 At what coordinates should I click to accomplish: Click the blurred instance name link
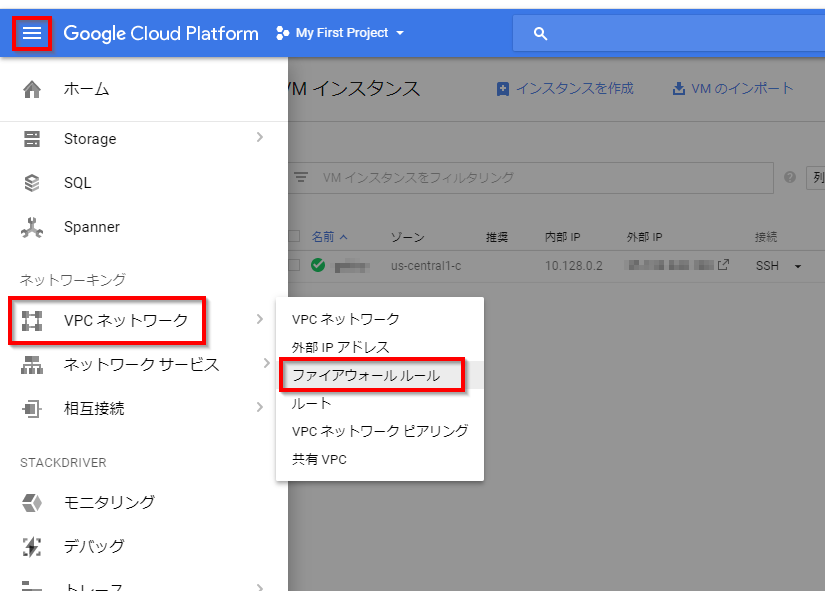352,266
